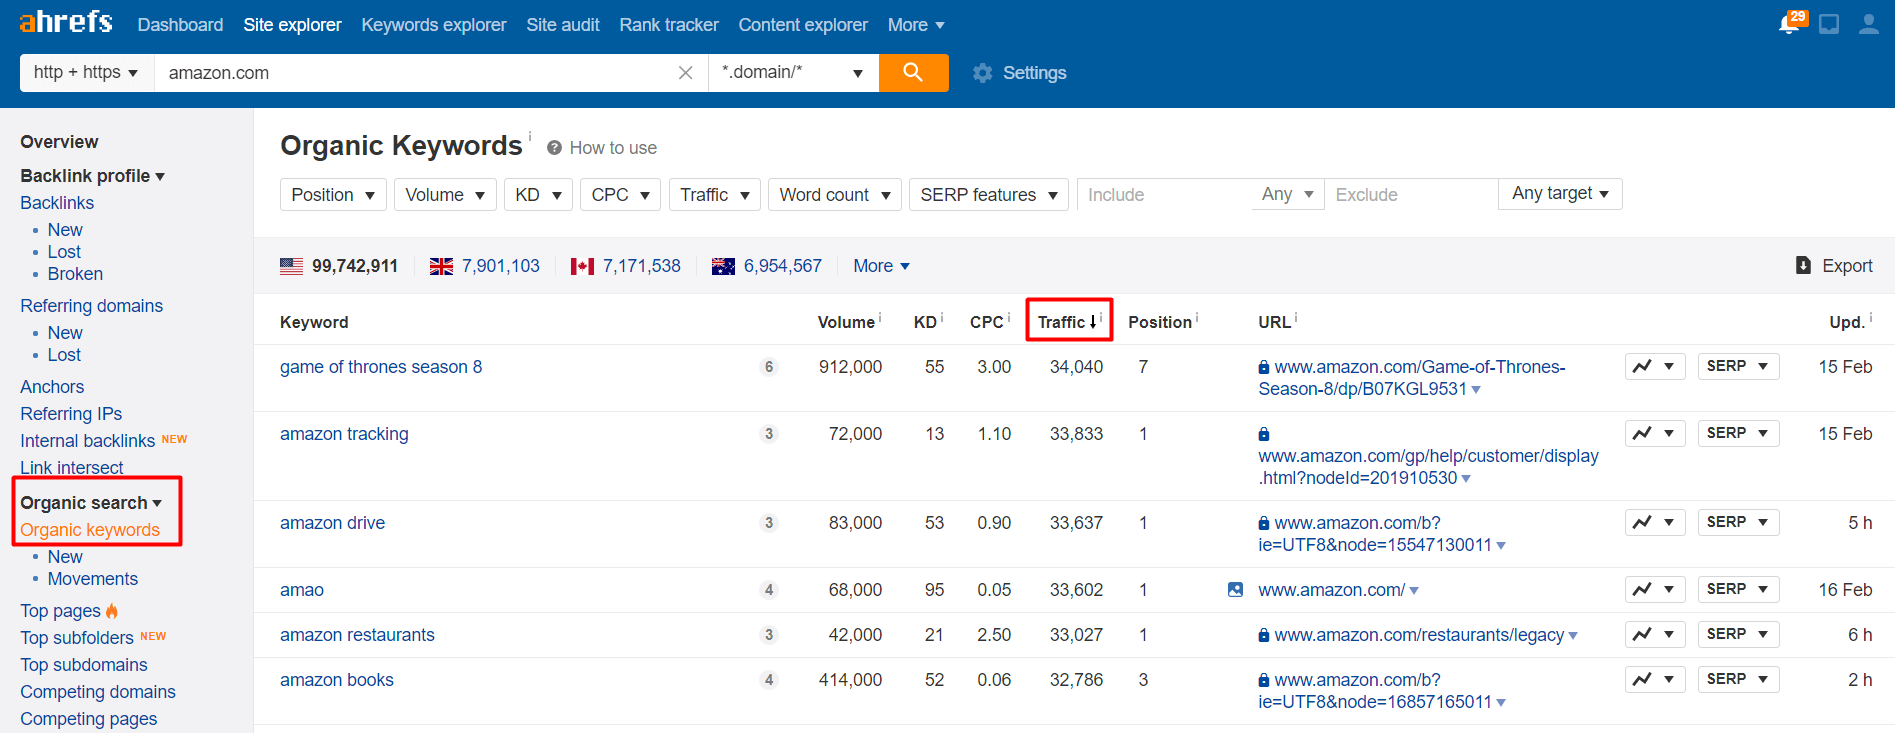Select the Canada flag
This screenshot has width=1895, height=733.
[582, 266]
